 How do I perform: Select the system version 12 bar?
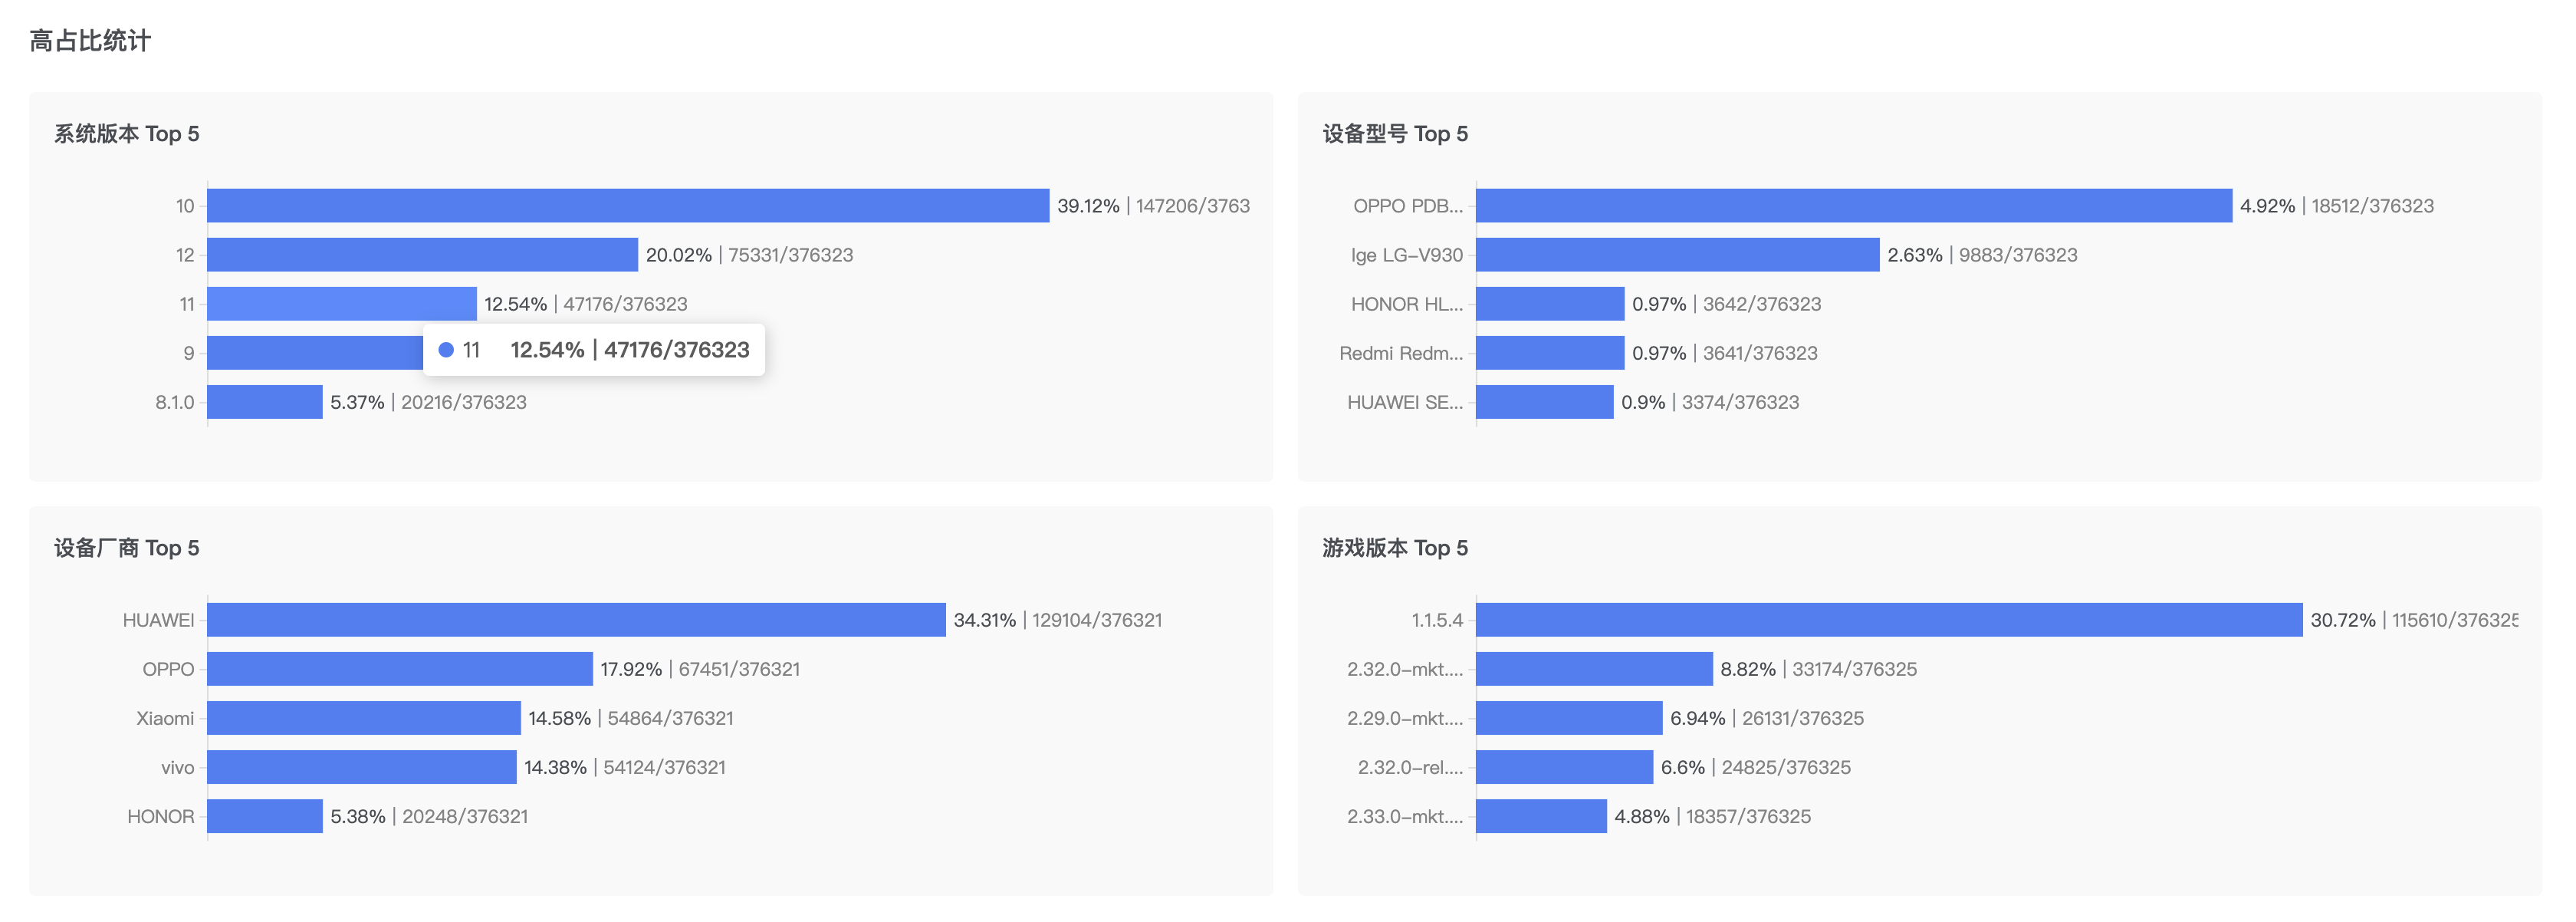422,254
